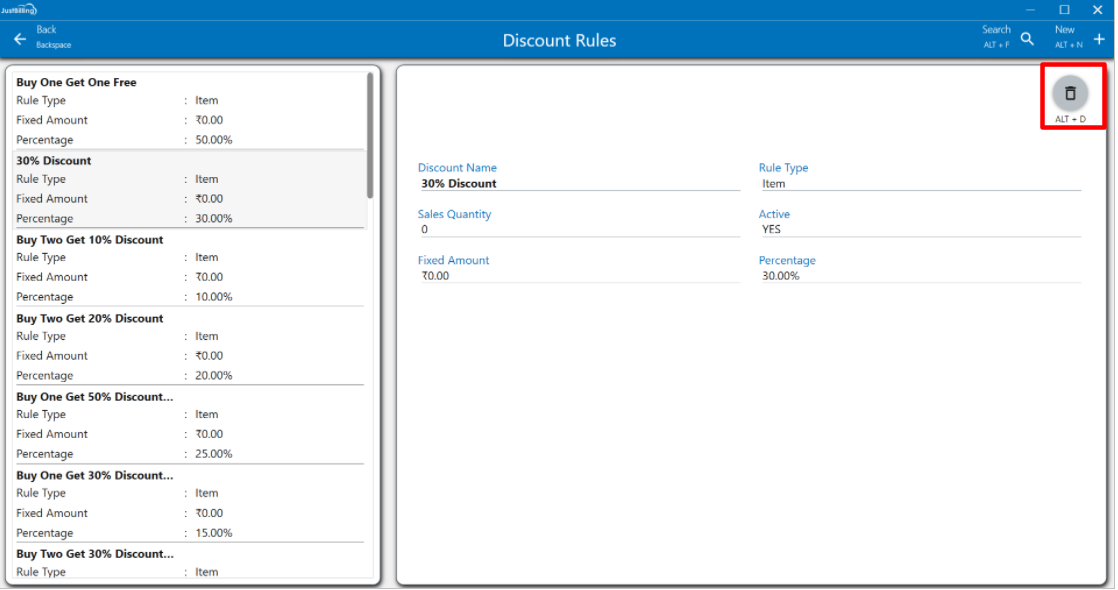The height and width of the screenshot is (590, 1118).
Task: Select Buy One Get 50% Discount rule
Action: pos(94,397)
